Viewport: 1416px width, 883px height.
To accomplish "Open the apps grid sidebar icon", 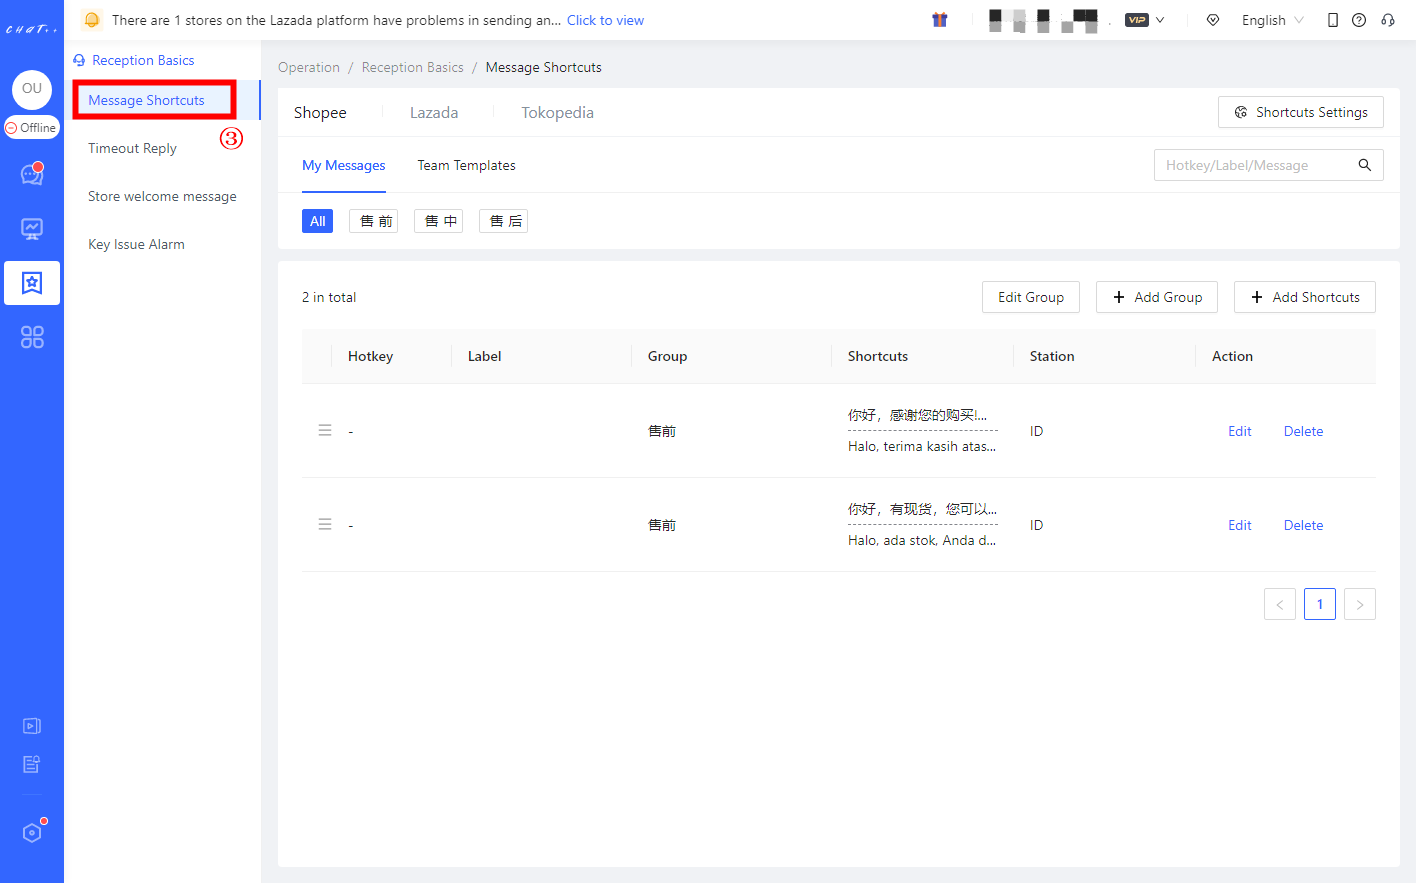I will point(32,337).
